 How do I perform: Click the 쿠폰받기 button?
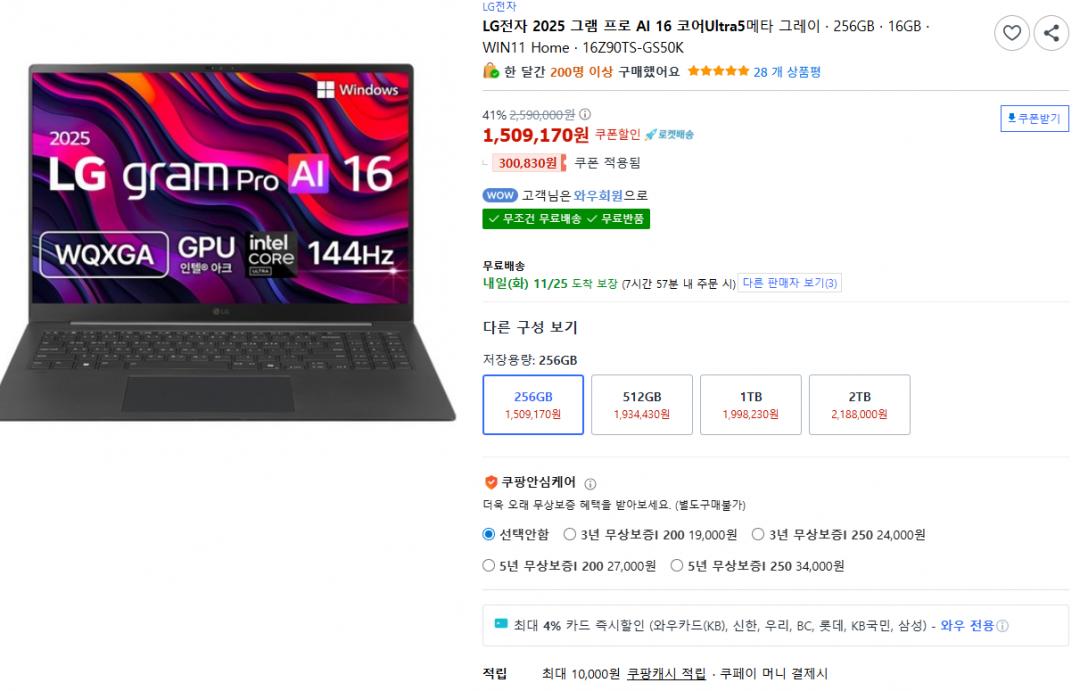coord(1035,118)
